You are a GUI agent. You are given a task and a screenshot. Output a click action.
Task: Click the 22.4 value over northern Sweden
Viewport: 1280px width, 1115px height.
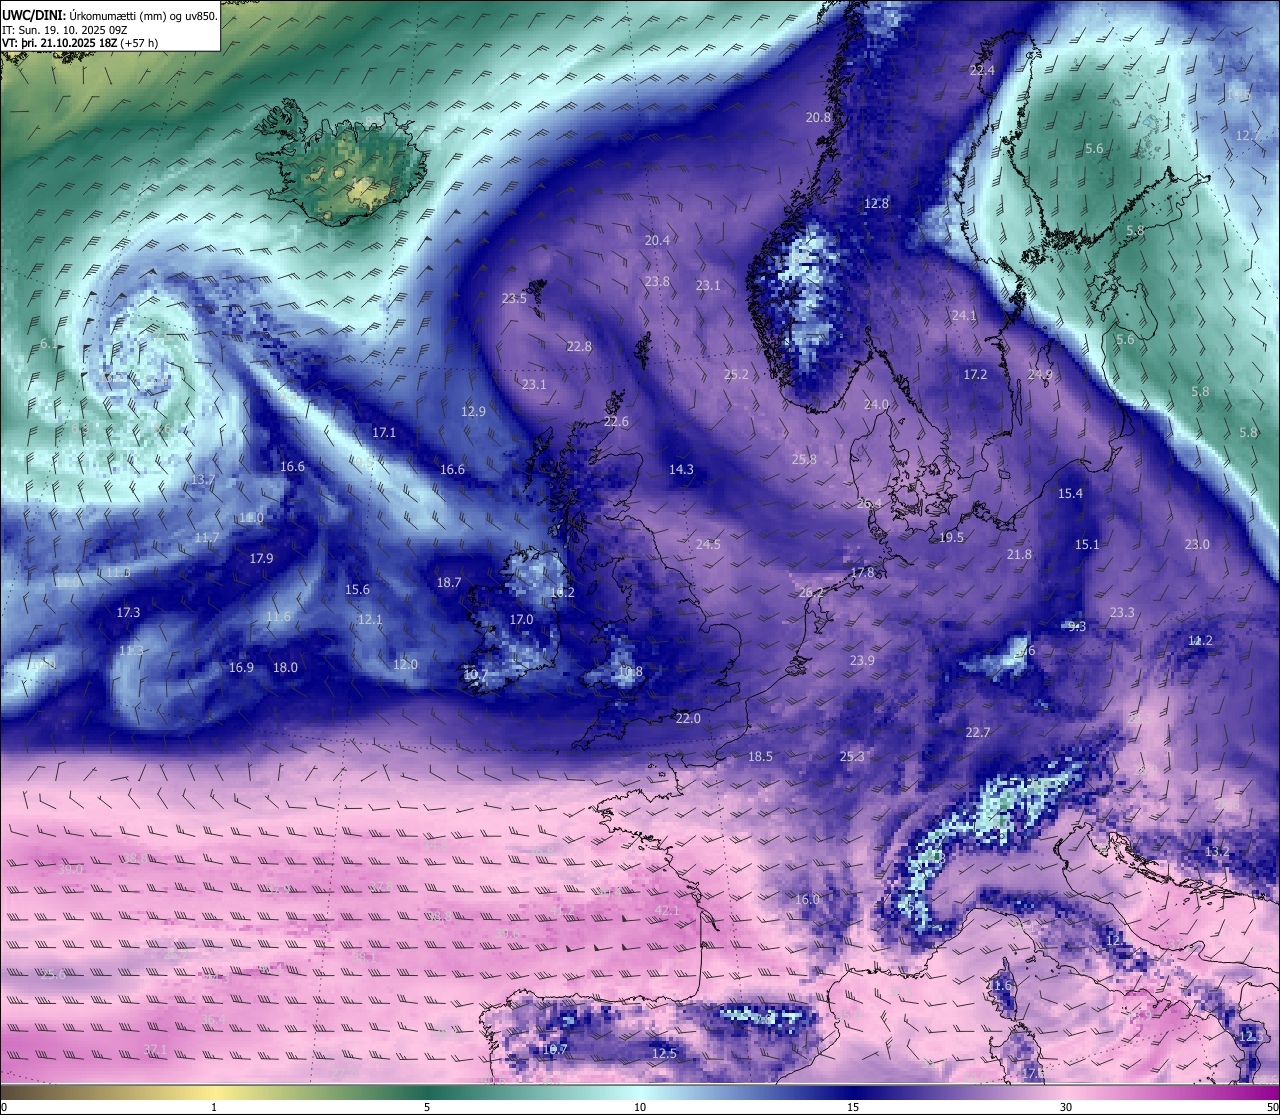(982, 70)
